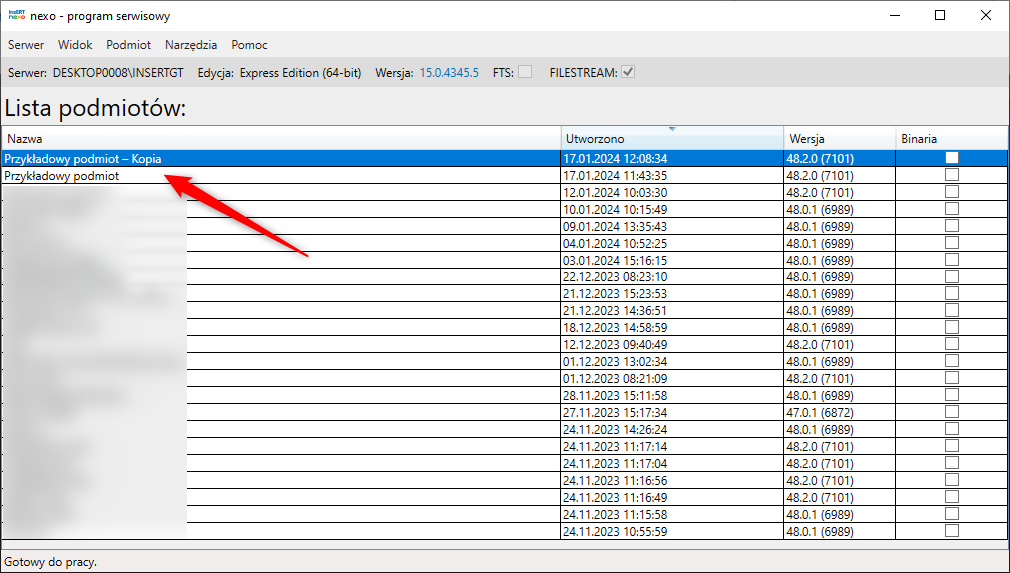The height and width of the screenshot is (573, 1010).
Task: Click server name DESKTOP0008\INSERTGT
Action: point(118,73)
